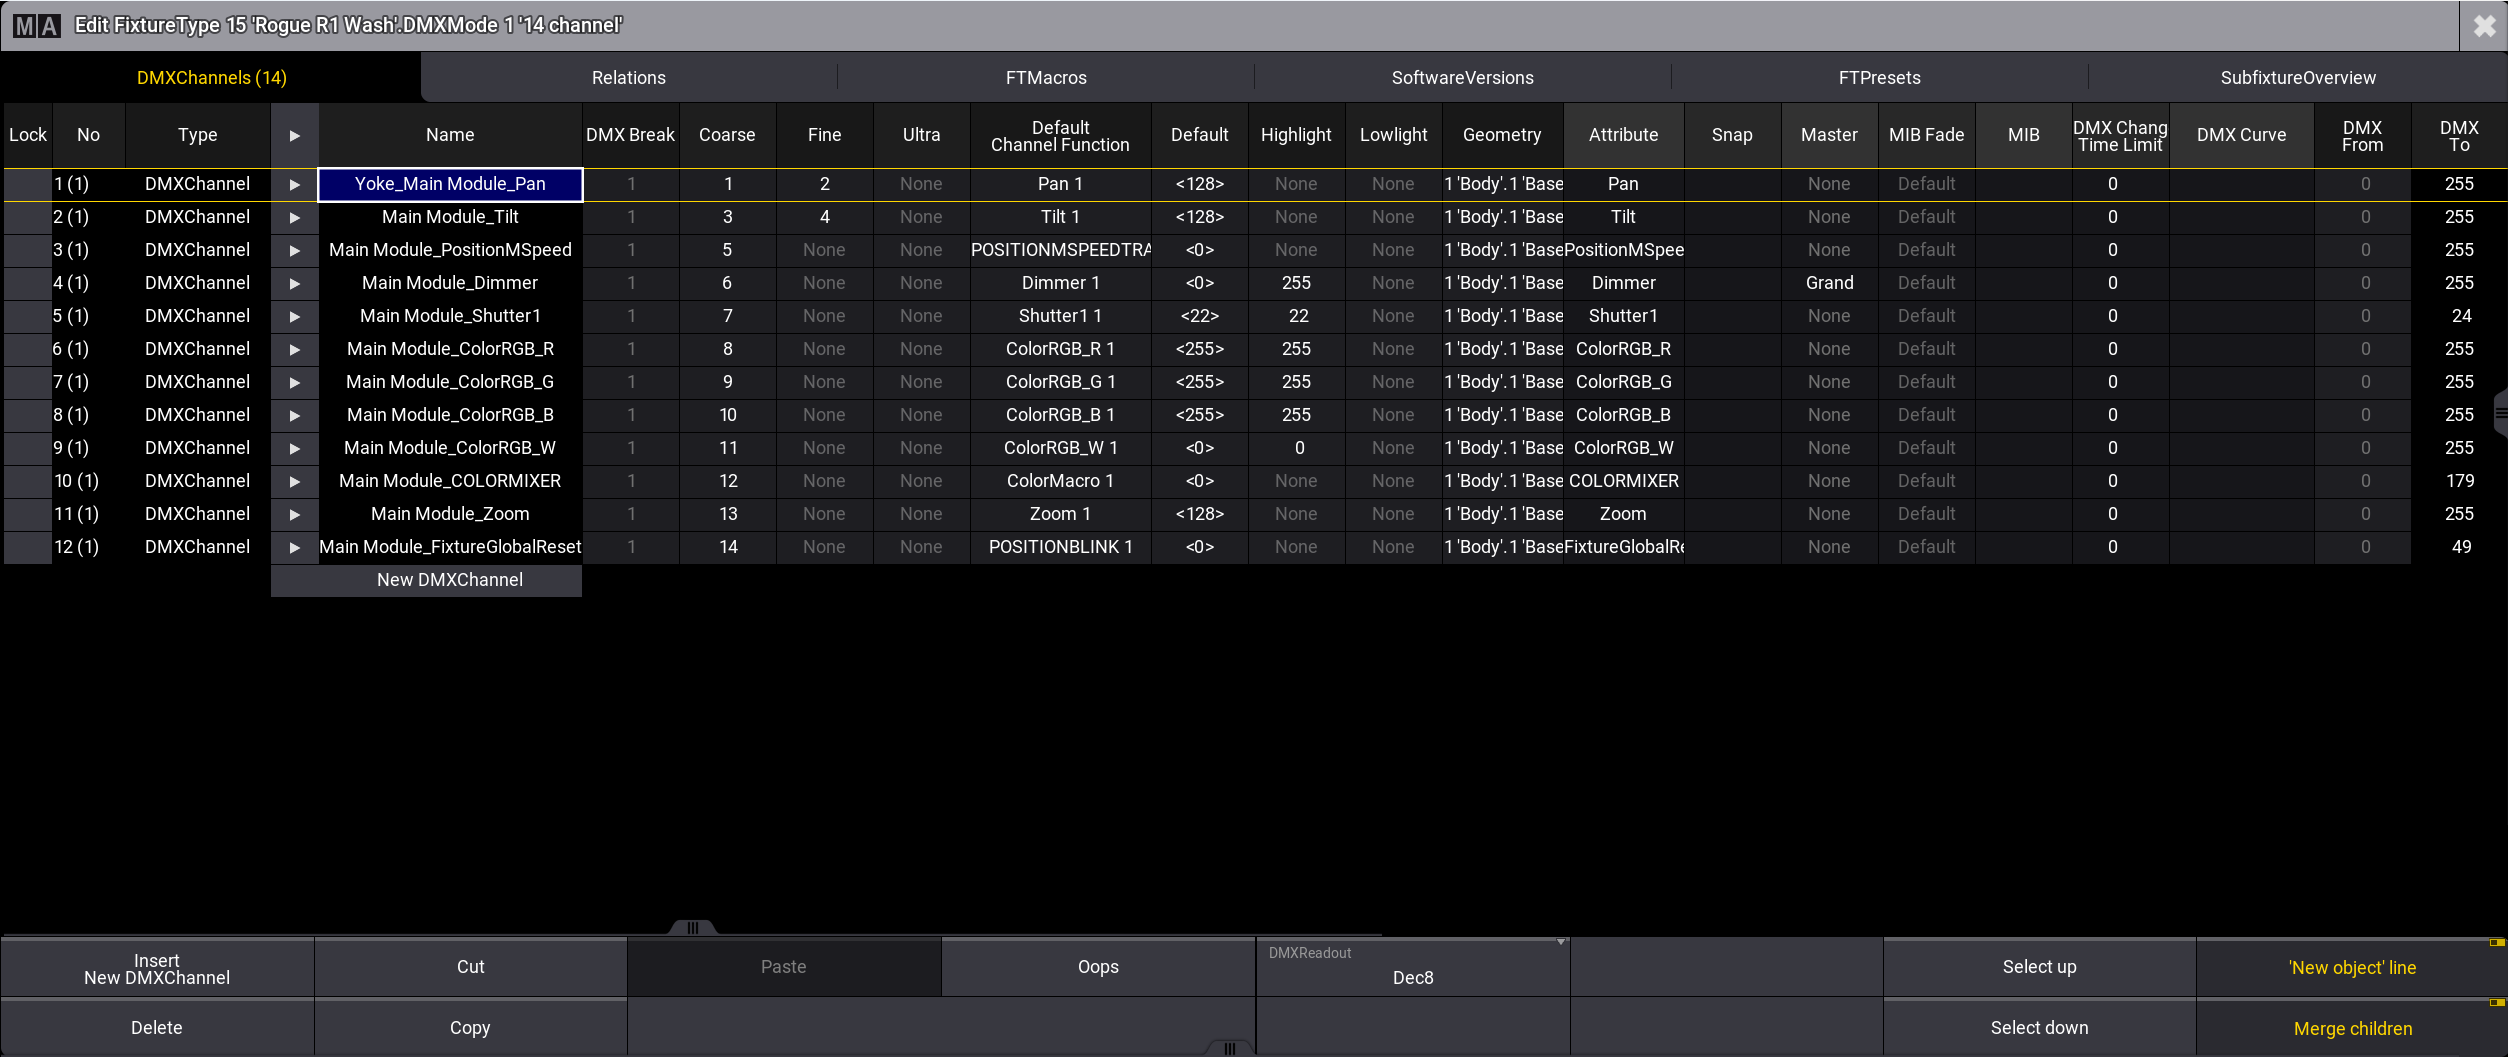Grab the bottom toolbar resize handle
Image resolution: width=2508 pixels, height=1057 pixels.
[x=692, y=927]
